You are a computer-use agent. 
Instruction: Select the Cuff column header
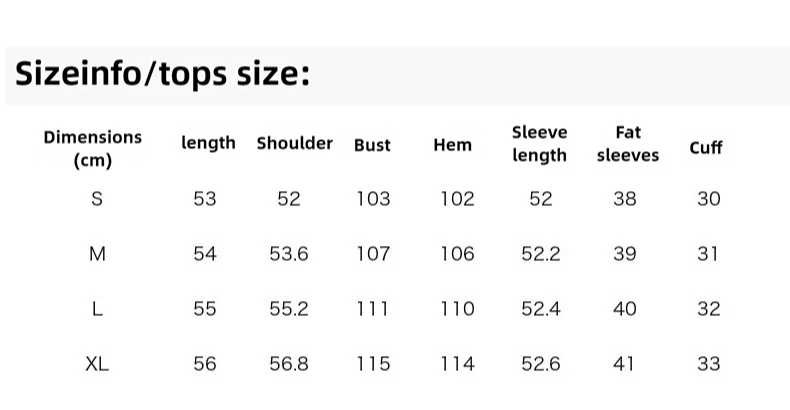coord(706,148)
